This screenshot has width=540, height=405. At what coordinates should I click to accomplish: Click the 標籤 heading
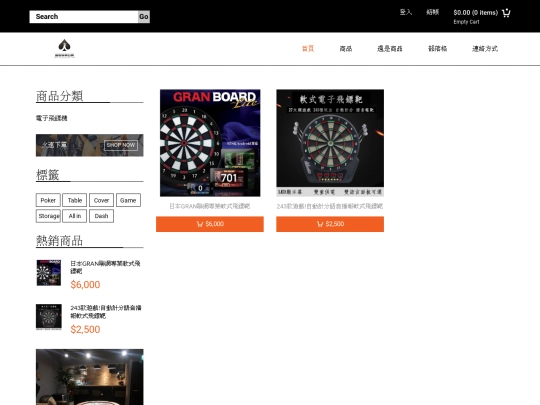[x=48, y=175]
